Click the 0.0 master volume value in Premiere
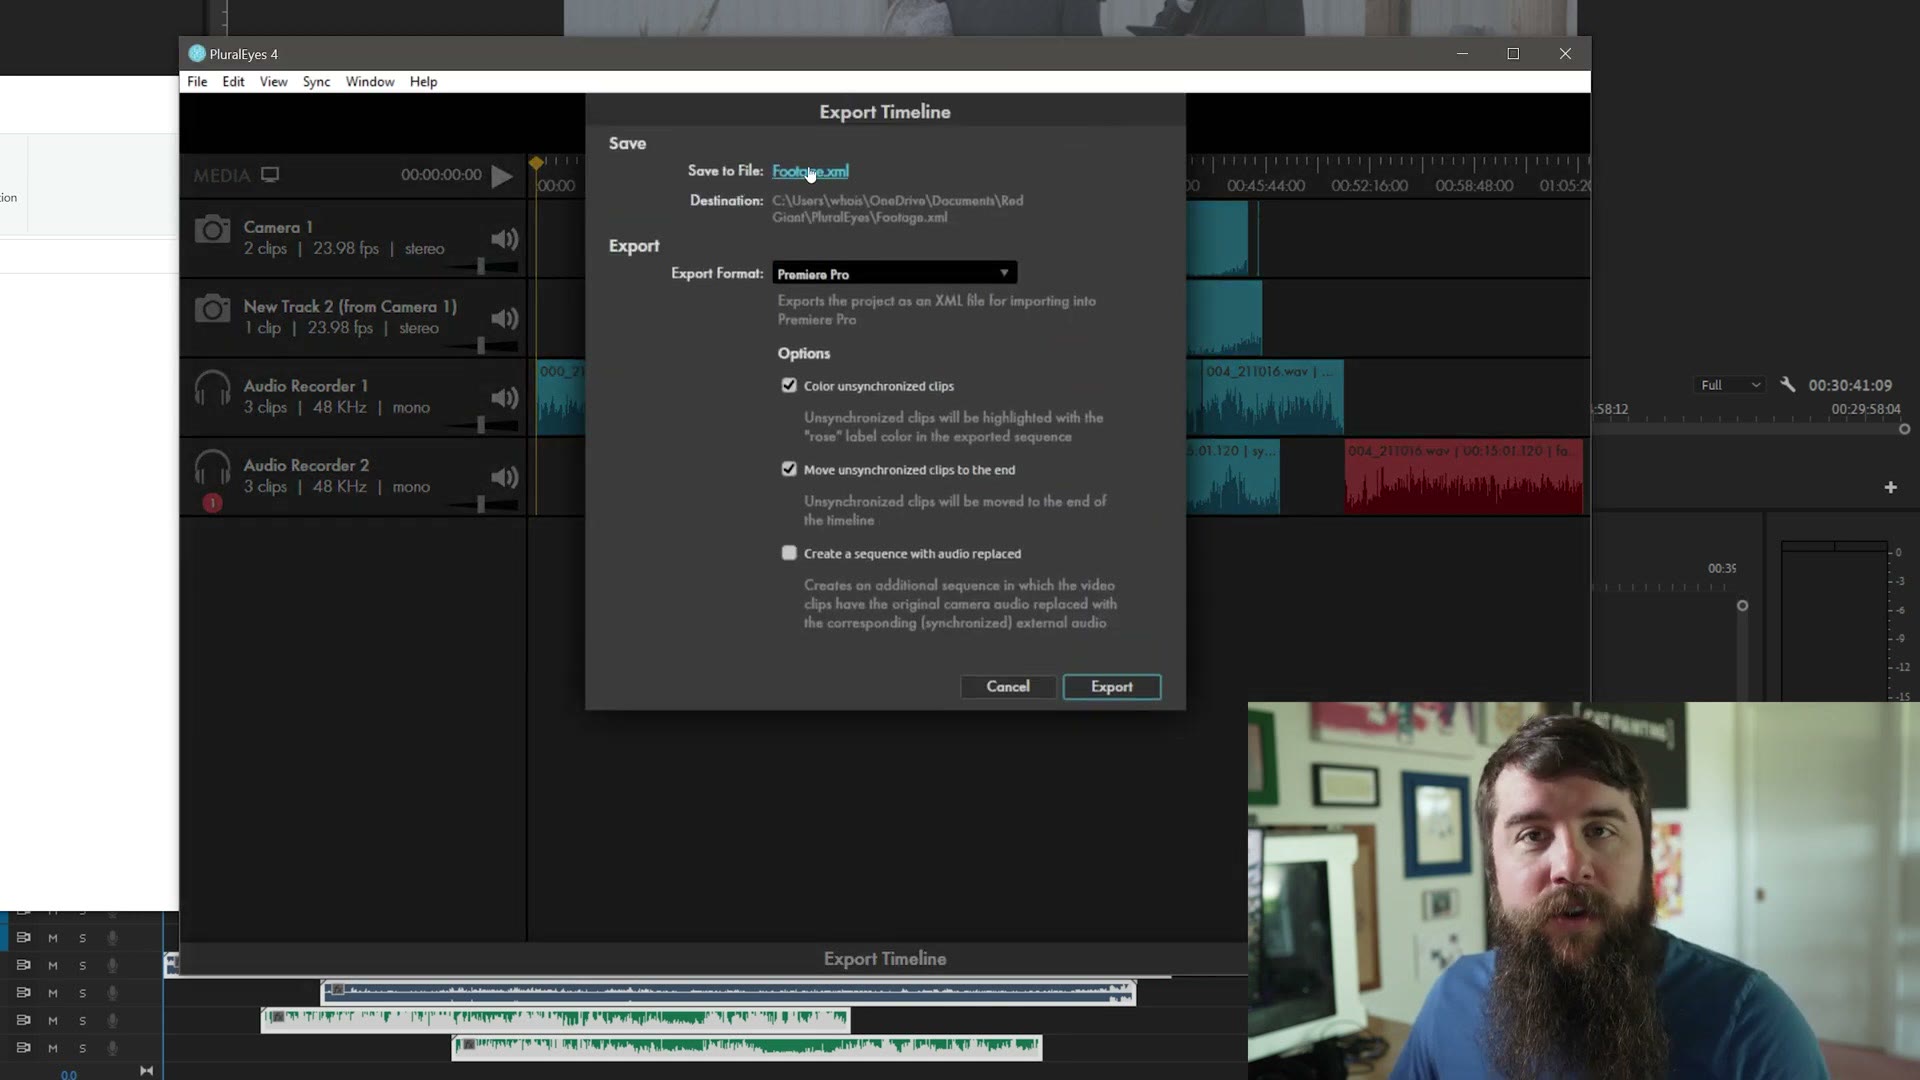Viewport: 1920px width, 1080px height. [68, 1075]
